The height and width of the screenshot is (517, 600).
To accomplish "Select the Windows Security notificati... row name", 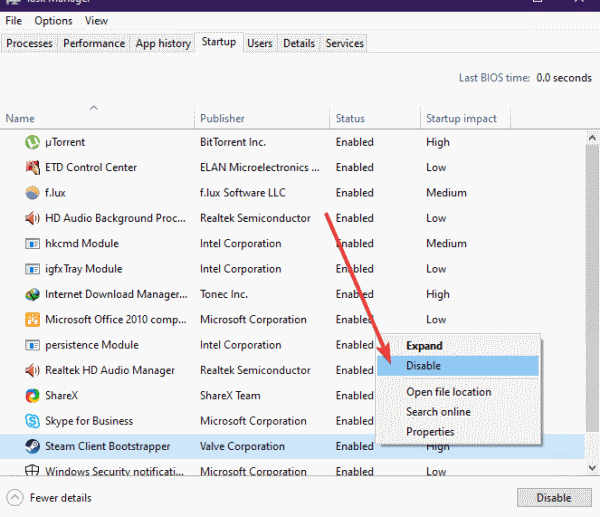I will pos(114,471).
